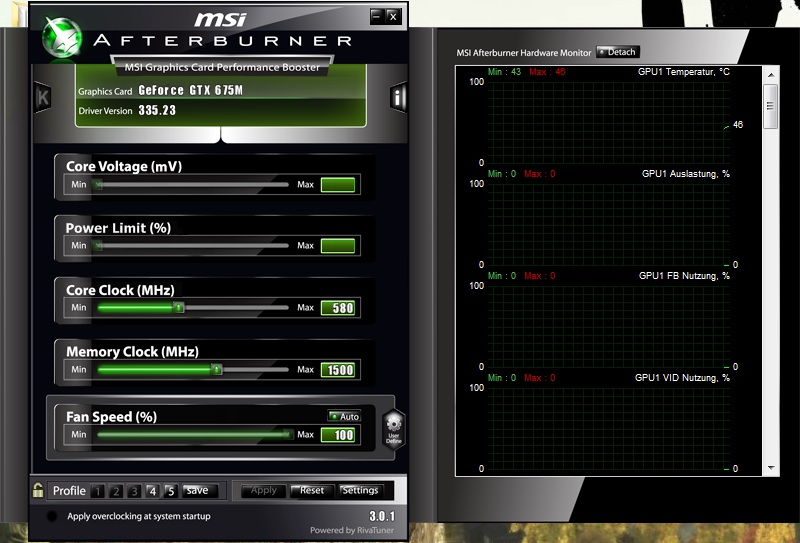Image resolution: width=800 pixels, height=543 pixels.
Task: Click the Memory Clock 1500 value field
Action: coord(338,369)
